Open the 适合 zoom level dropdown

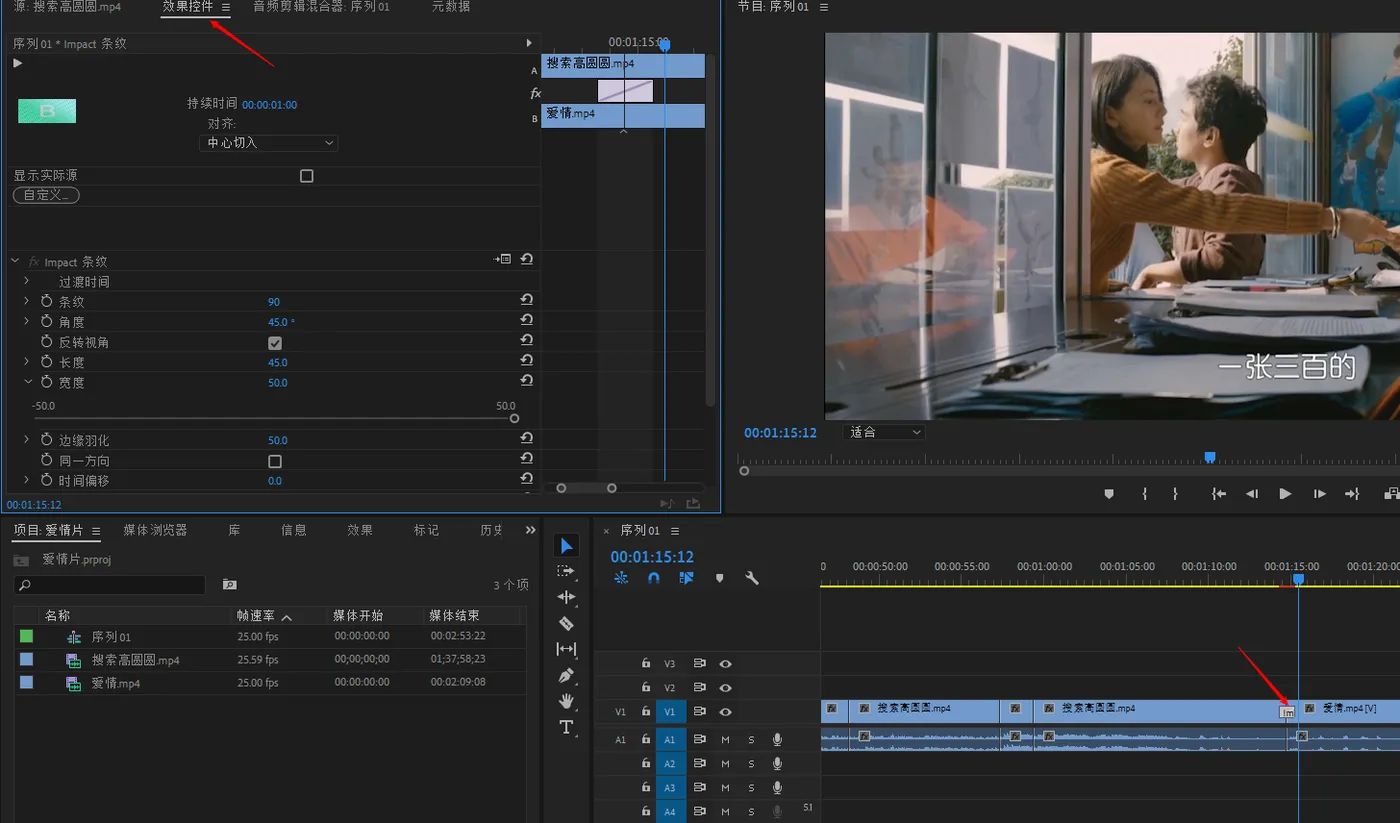(x=885, y=432)
